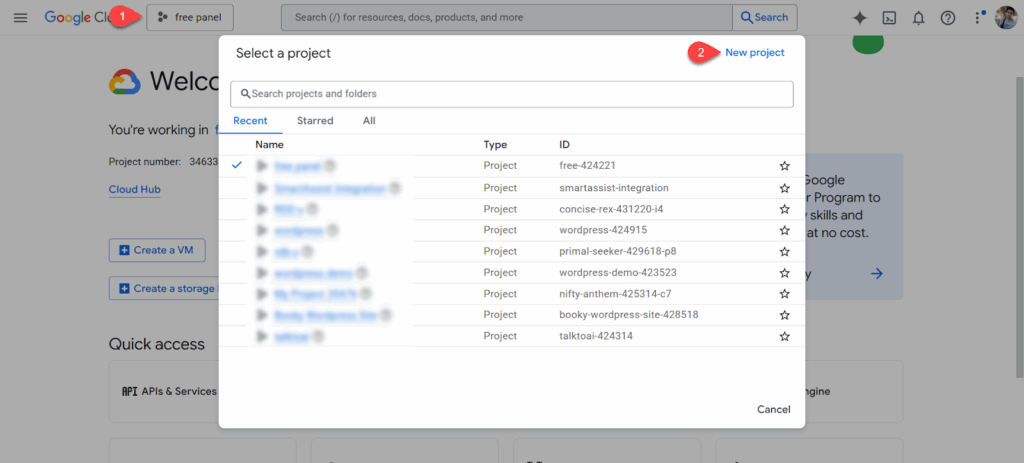Open the hamburger navigation menu
Viewport: 1024px width, 463px height.
coord(21,17)
